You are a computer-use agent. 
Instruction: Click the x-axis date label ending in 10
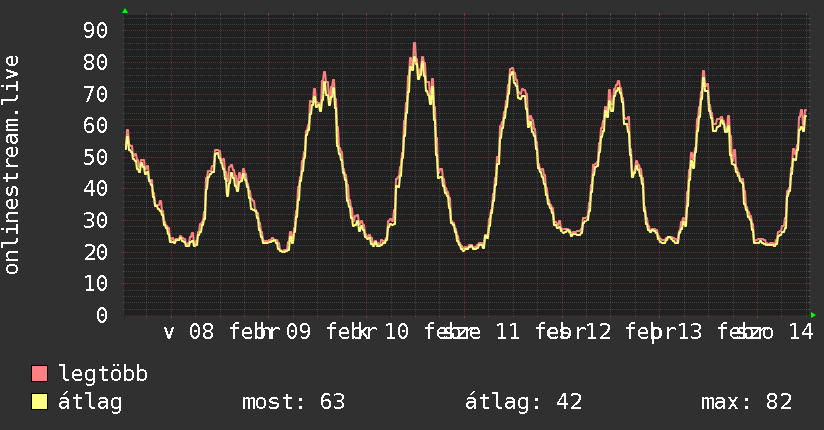tap(367, 332)
